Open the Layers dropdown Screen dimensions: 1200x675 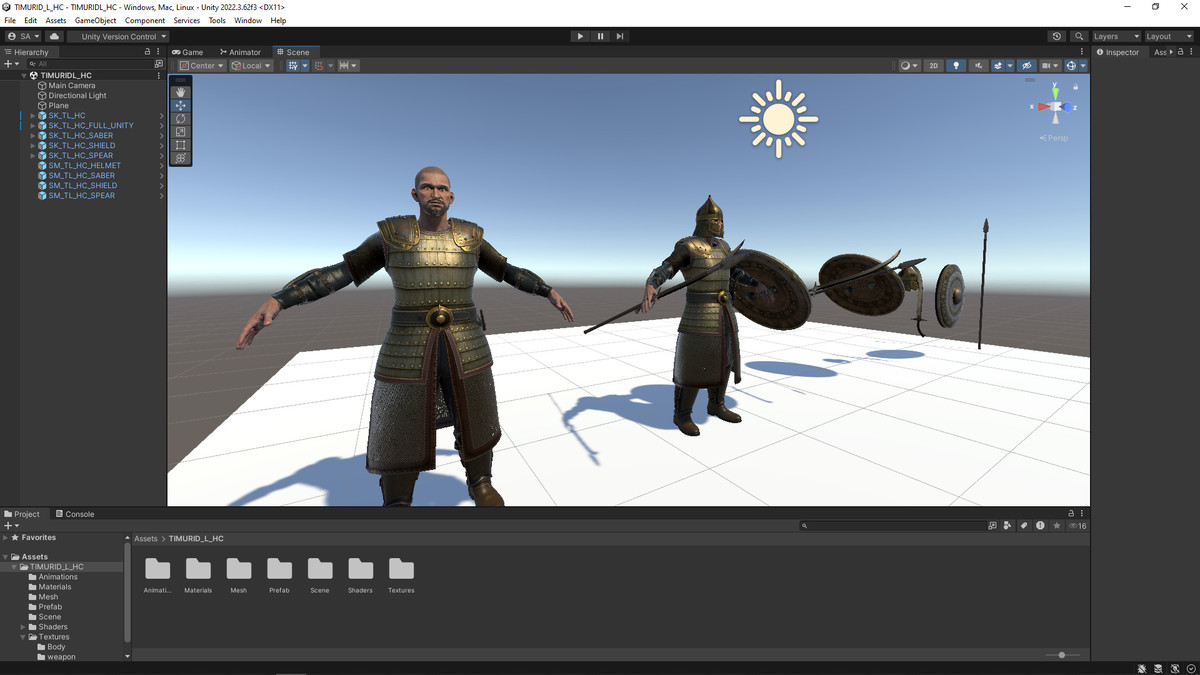(x=1115, y=36)
